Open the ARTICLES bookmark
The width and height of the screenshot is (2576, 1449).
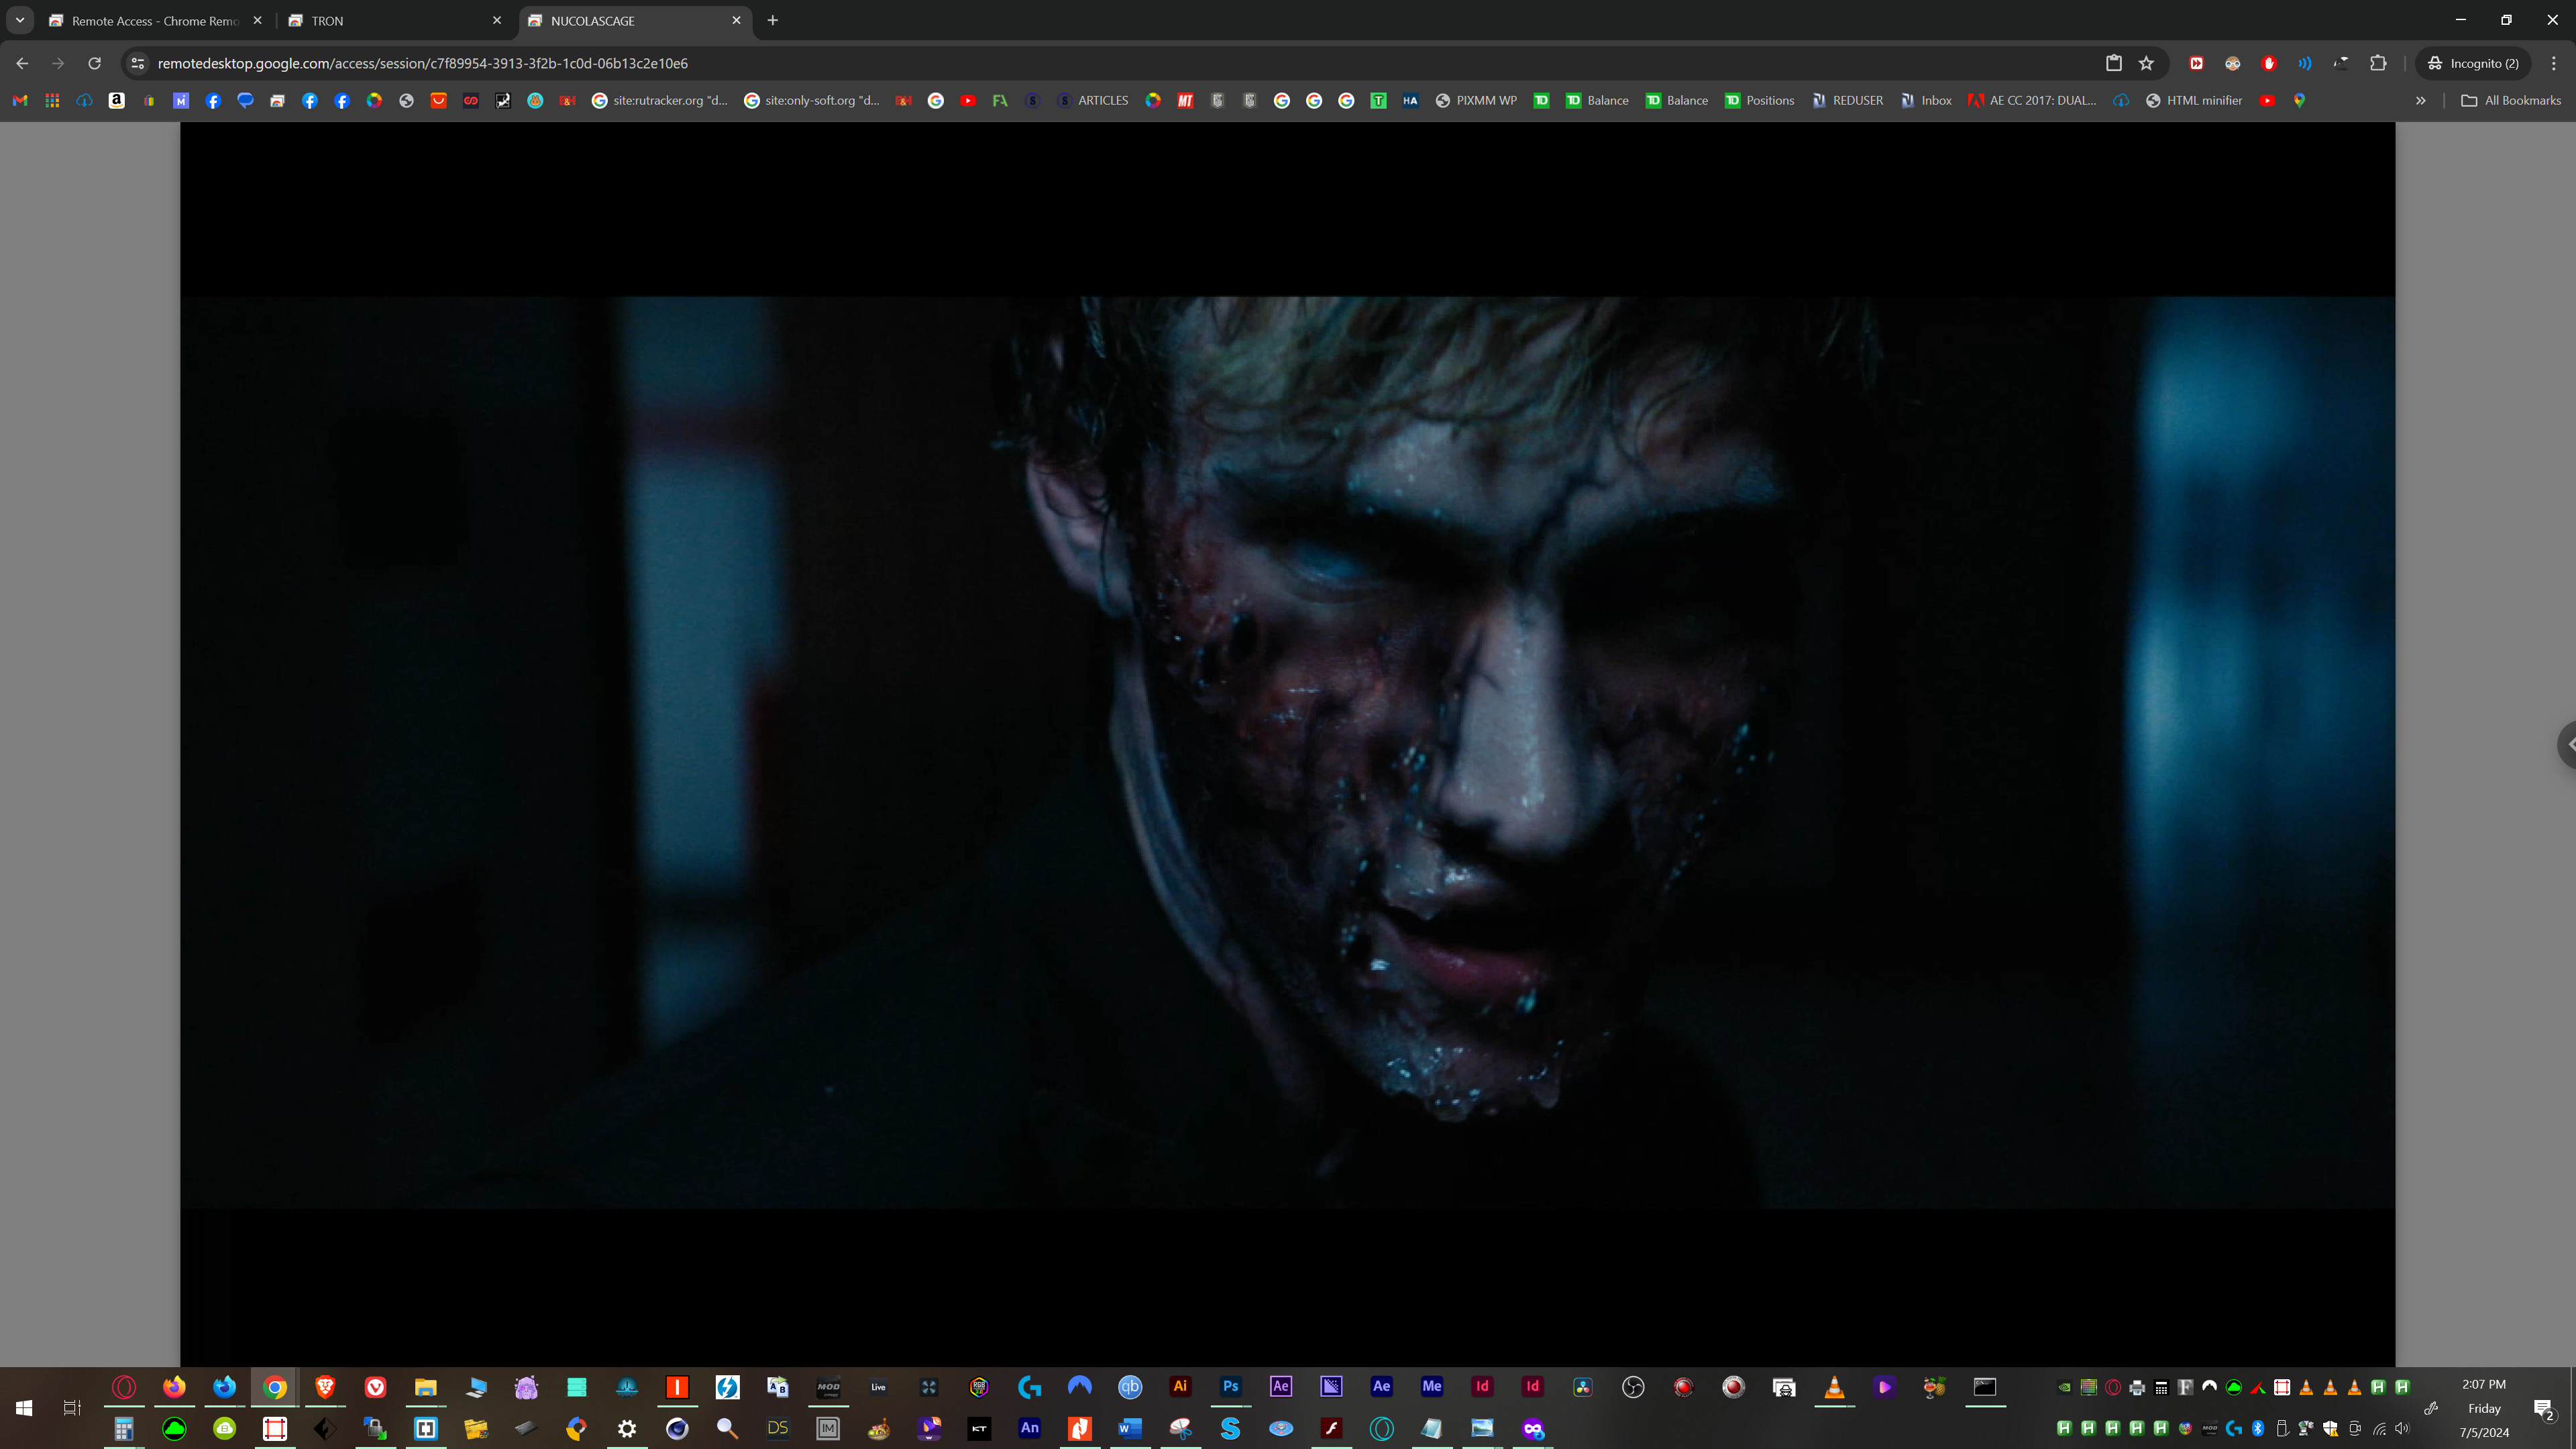coord(1092,100)
